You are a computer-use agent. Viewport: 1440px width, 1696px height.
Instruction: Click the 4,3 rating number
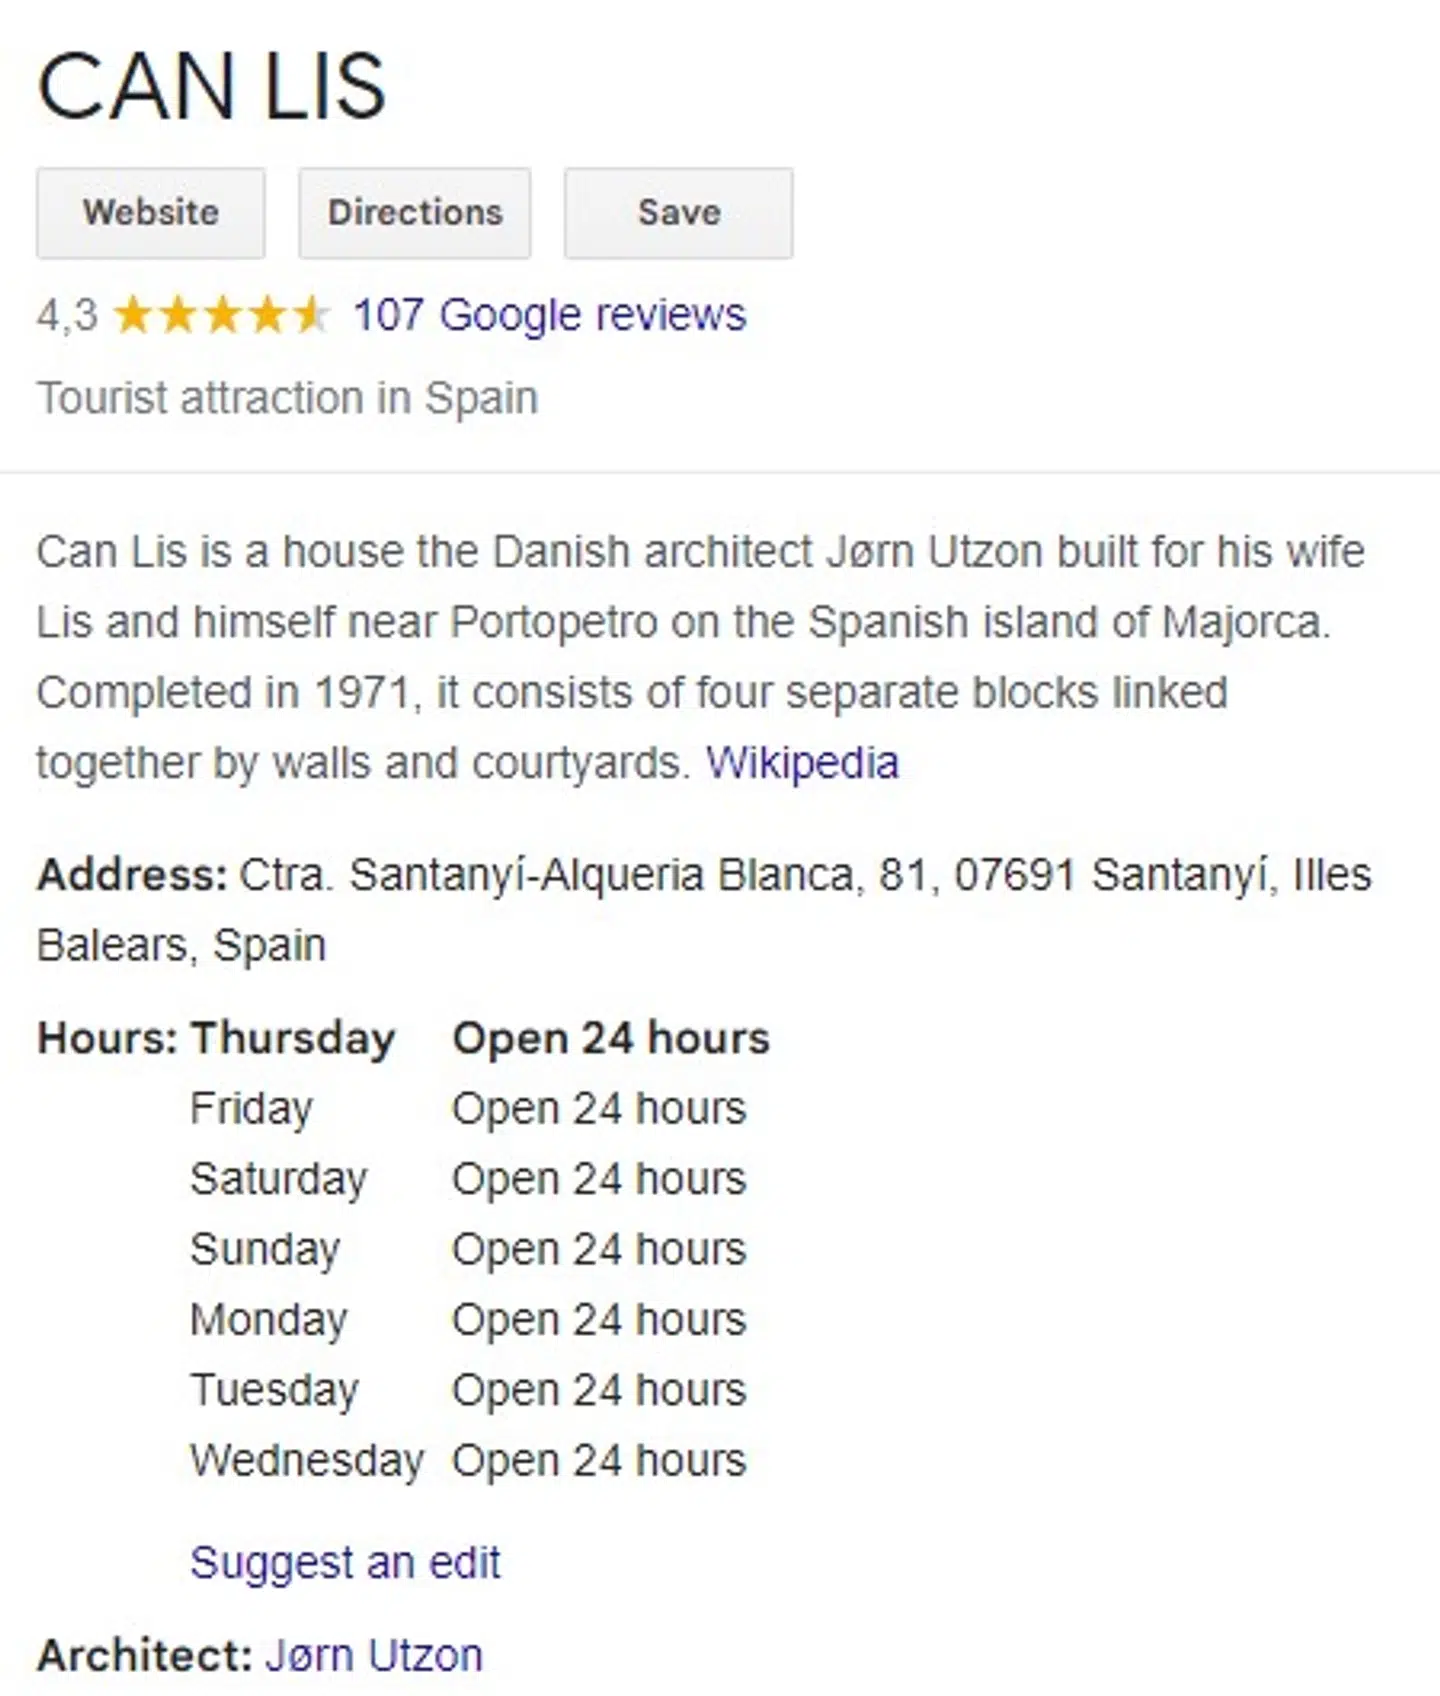point(67,316)
